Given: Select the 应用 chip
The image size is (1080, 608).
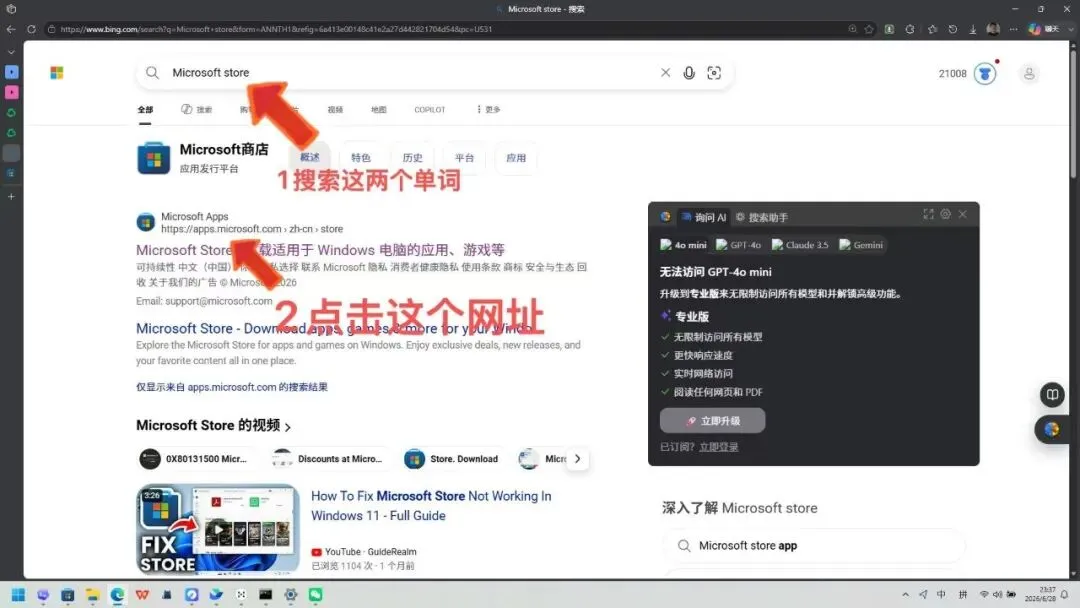Looking at the screenshot, I should click(x=516, y=158).
